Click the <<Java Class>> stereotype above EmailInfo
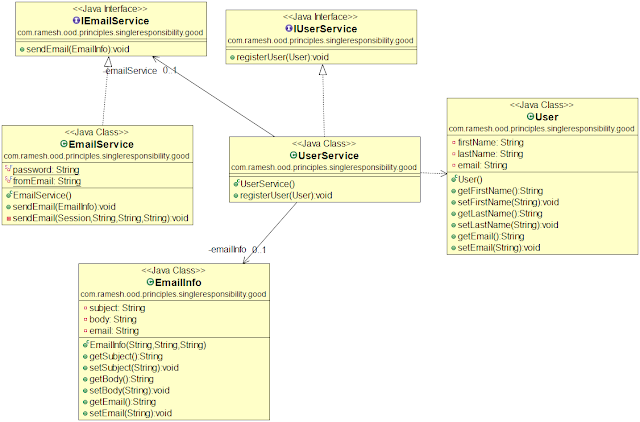Image resolution: width=640 pixels, height=422 pixels. [173, 271]
